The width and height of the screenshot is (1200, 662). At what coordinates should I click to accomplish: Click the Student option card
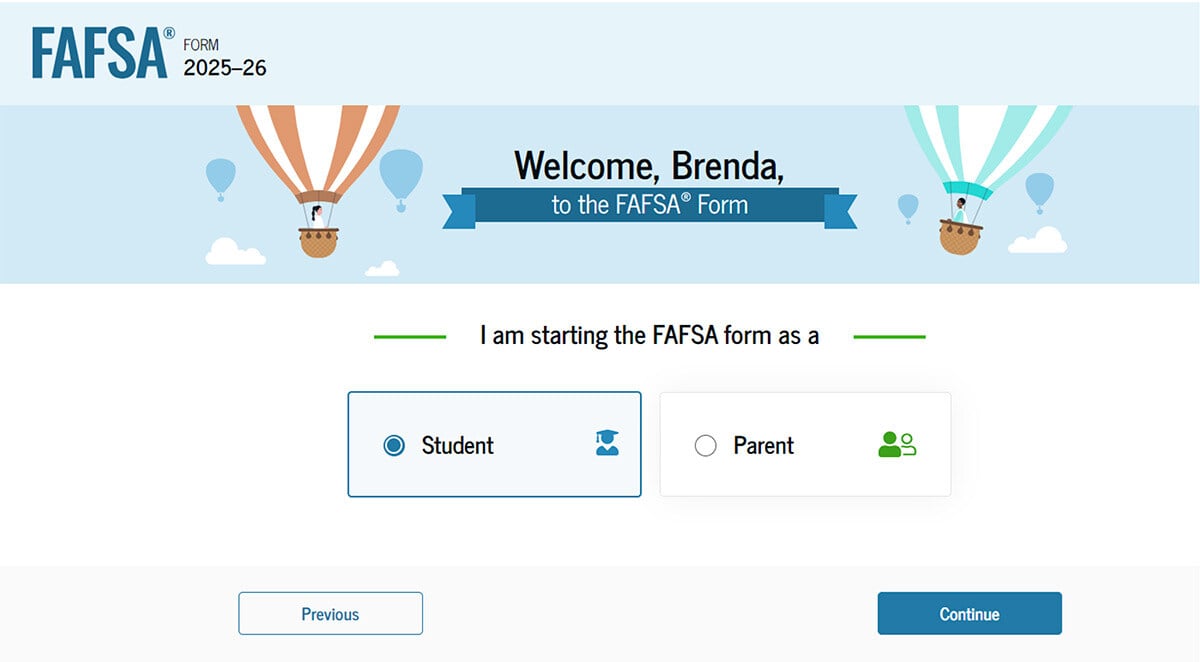click(x=494, y=444)
